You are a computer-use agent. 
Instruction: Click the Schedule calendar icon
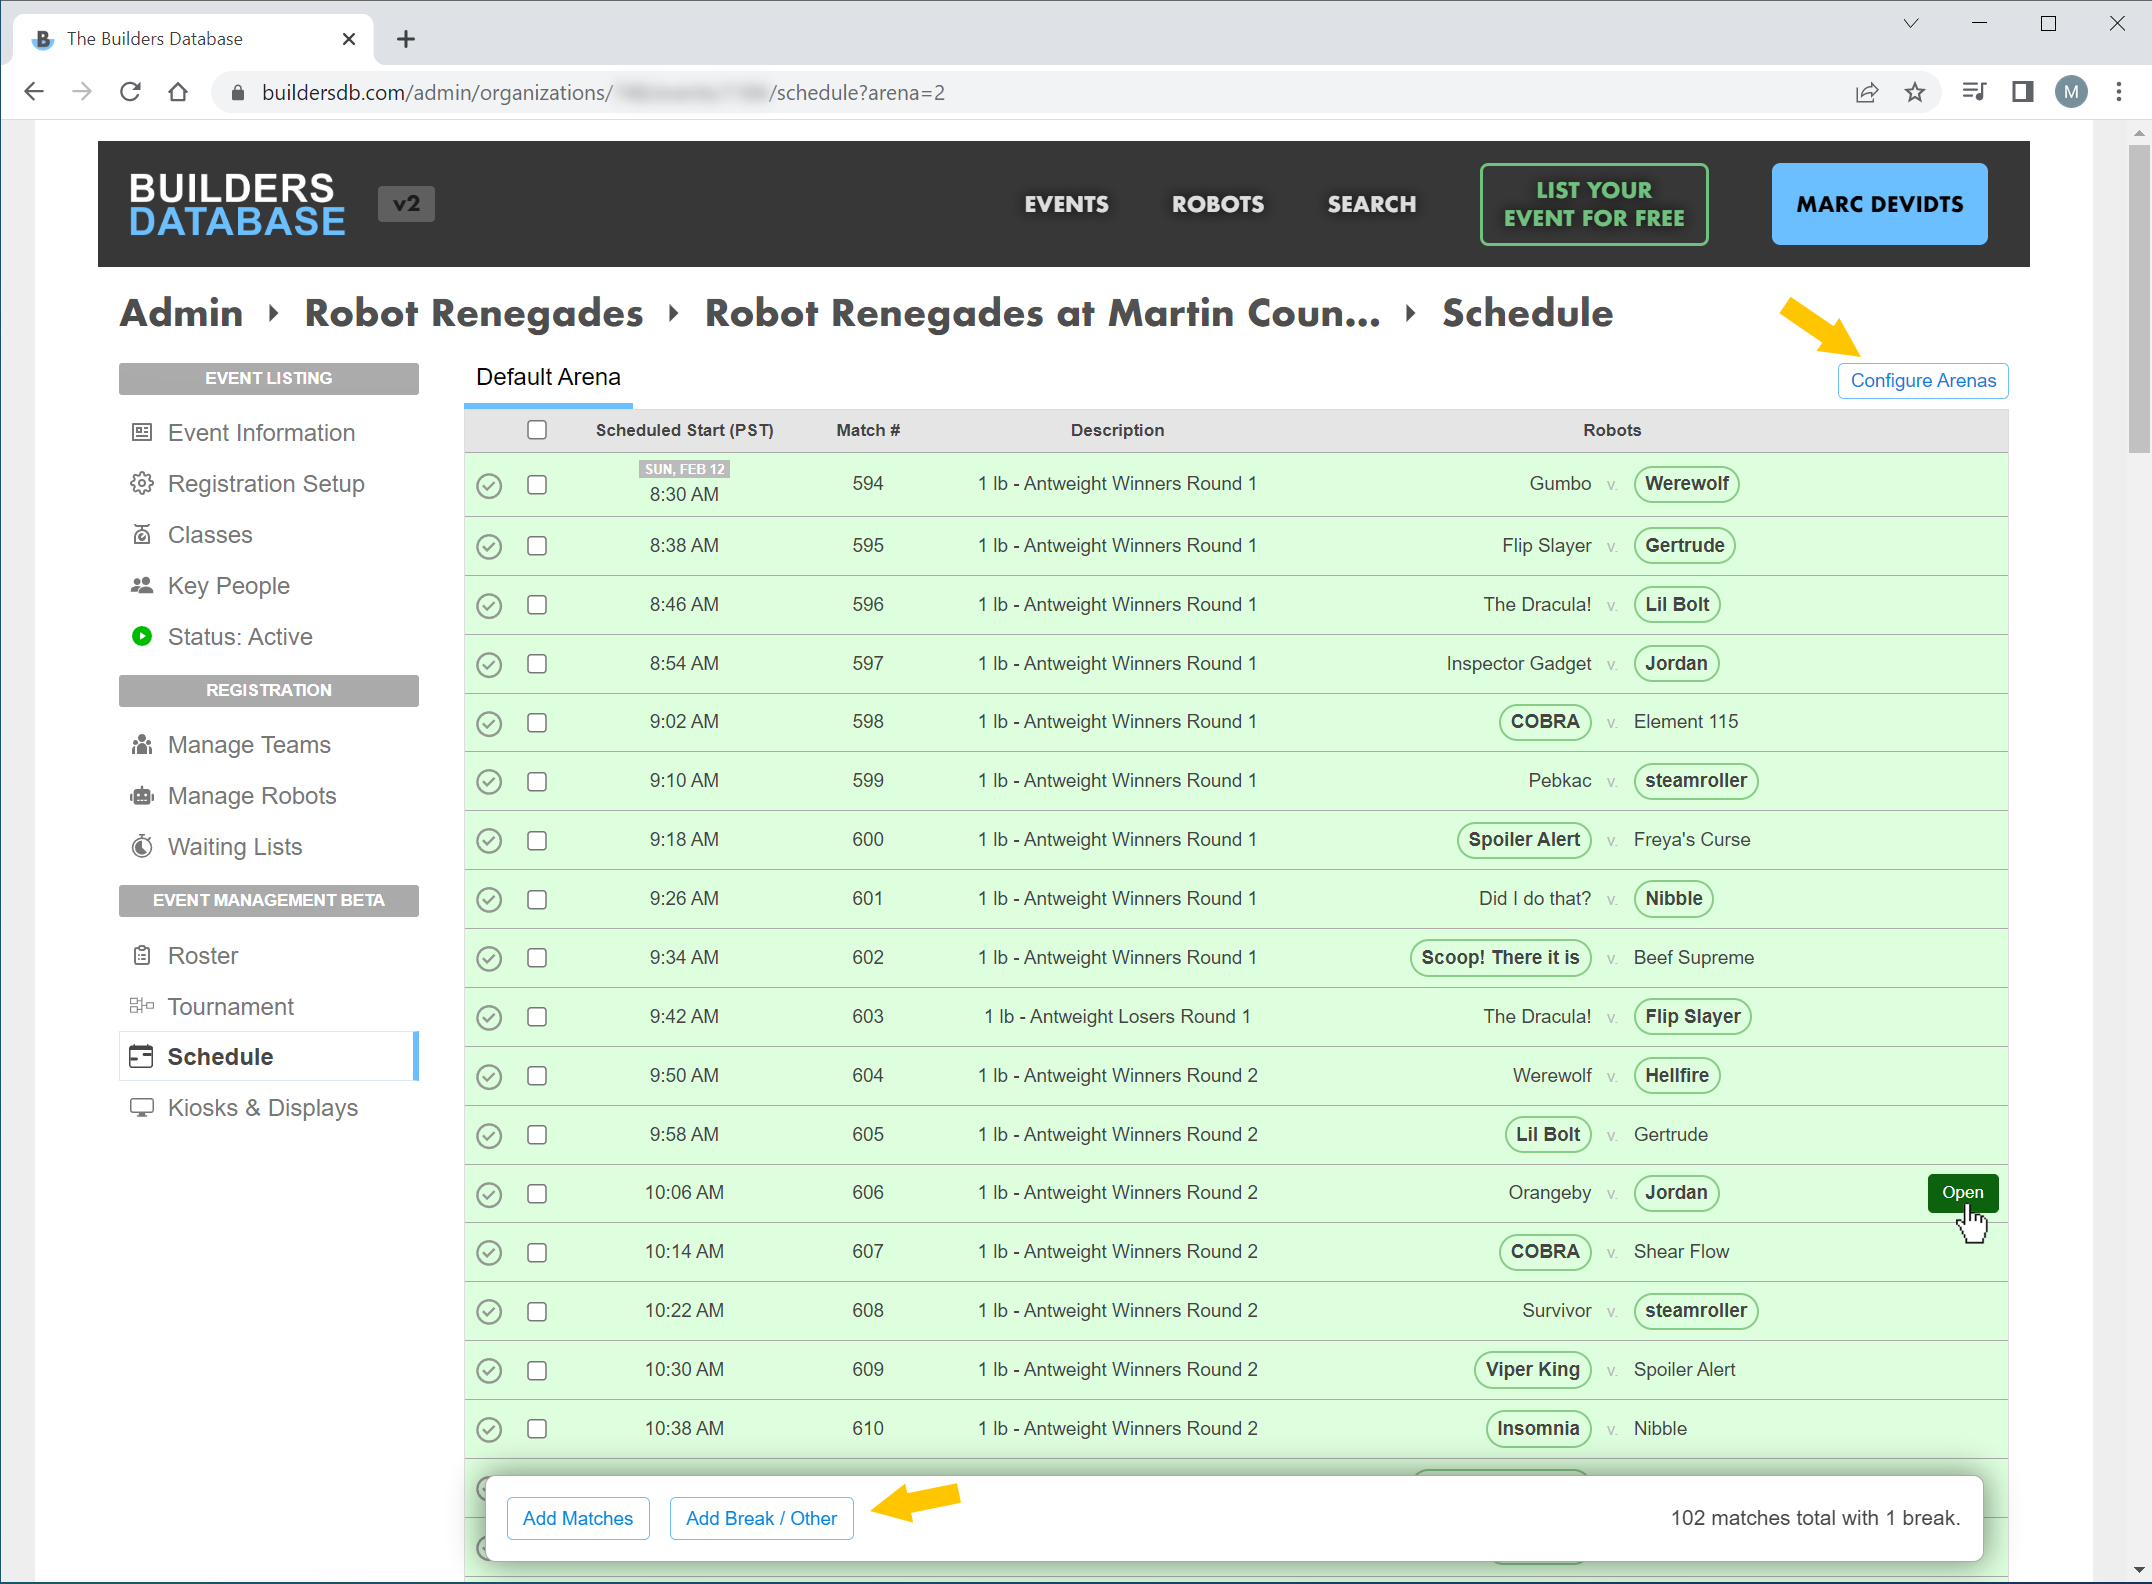tap(142, 1056)
